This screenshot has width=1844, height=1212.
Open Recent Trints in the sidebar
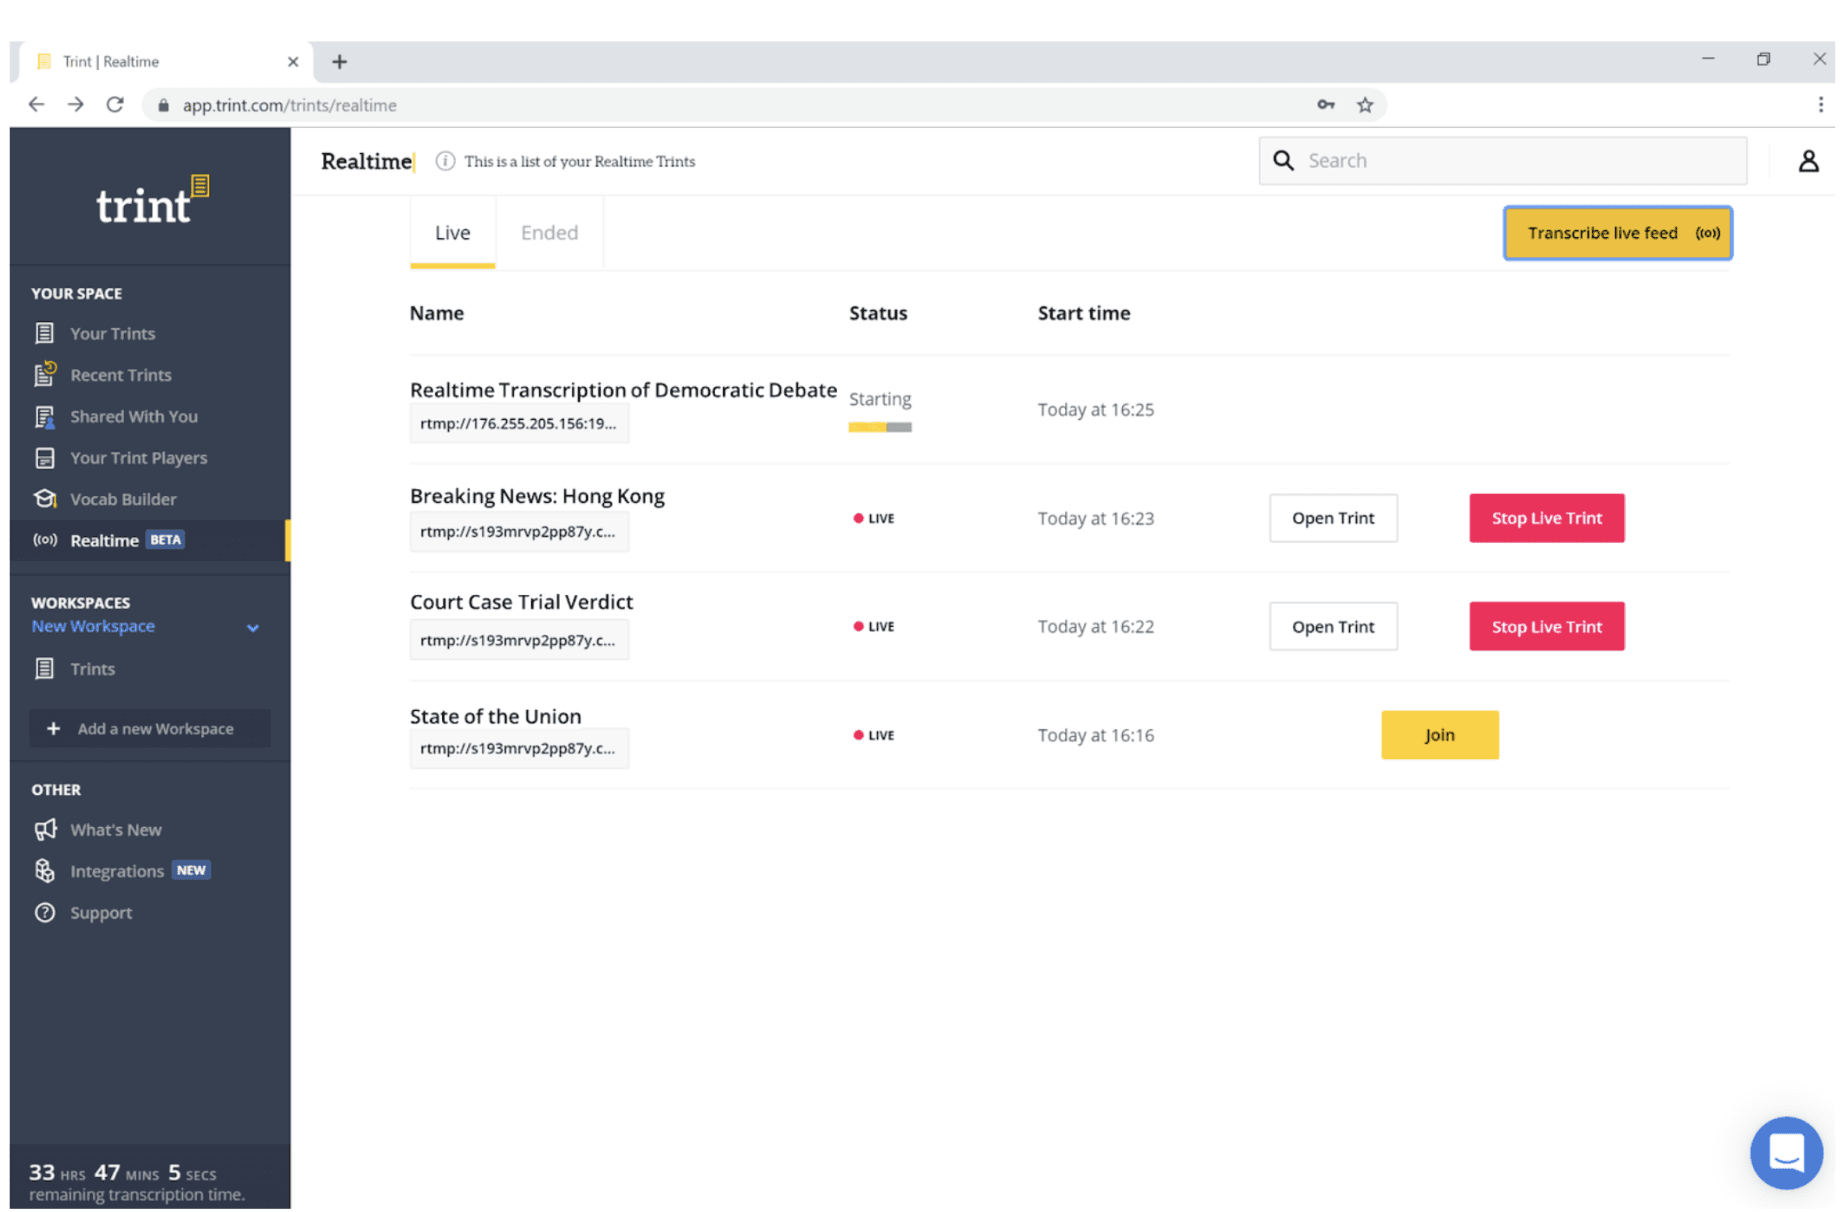click(120, 375)
